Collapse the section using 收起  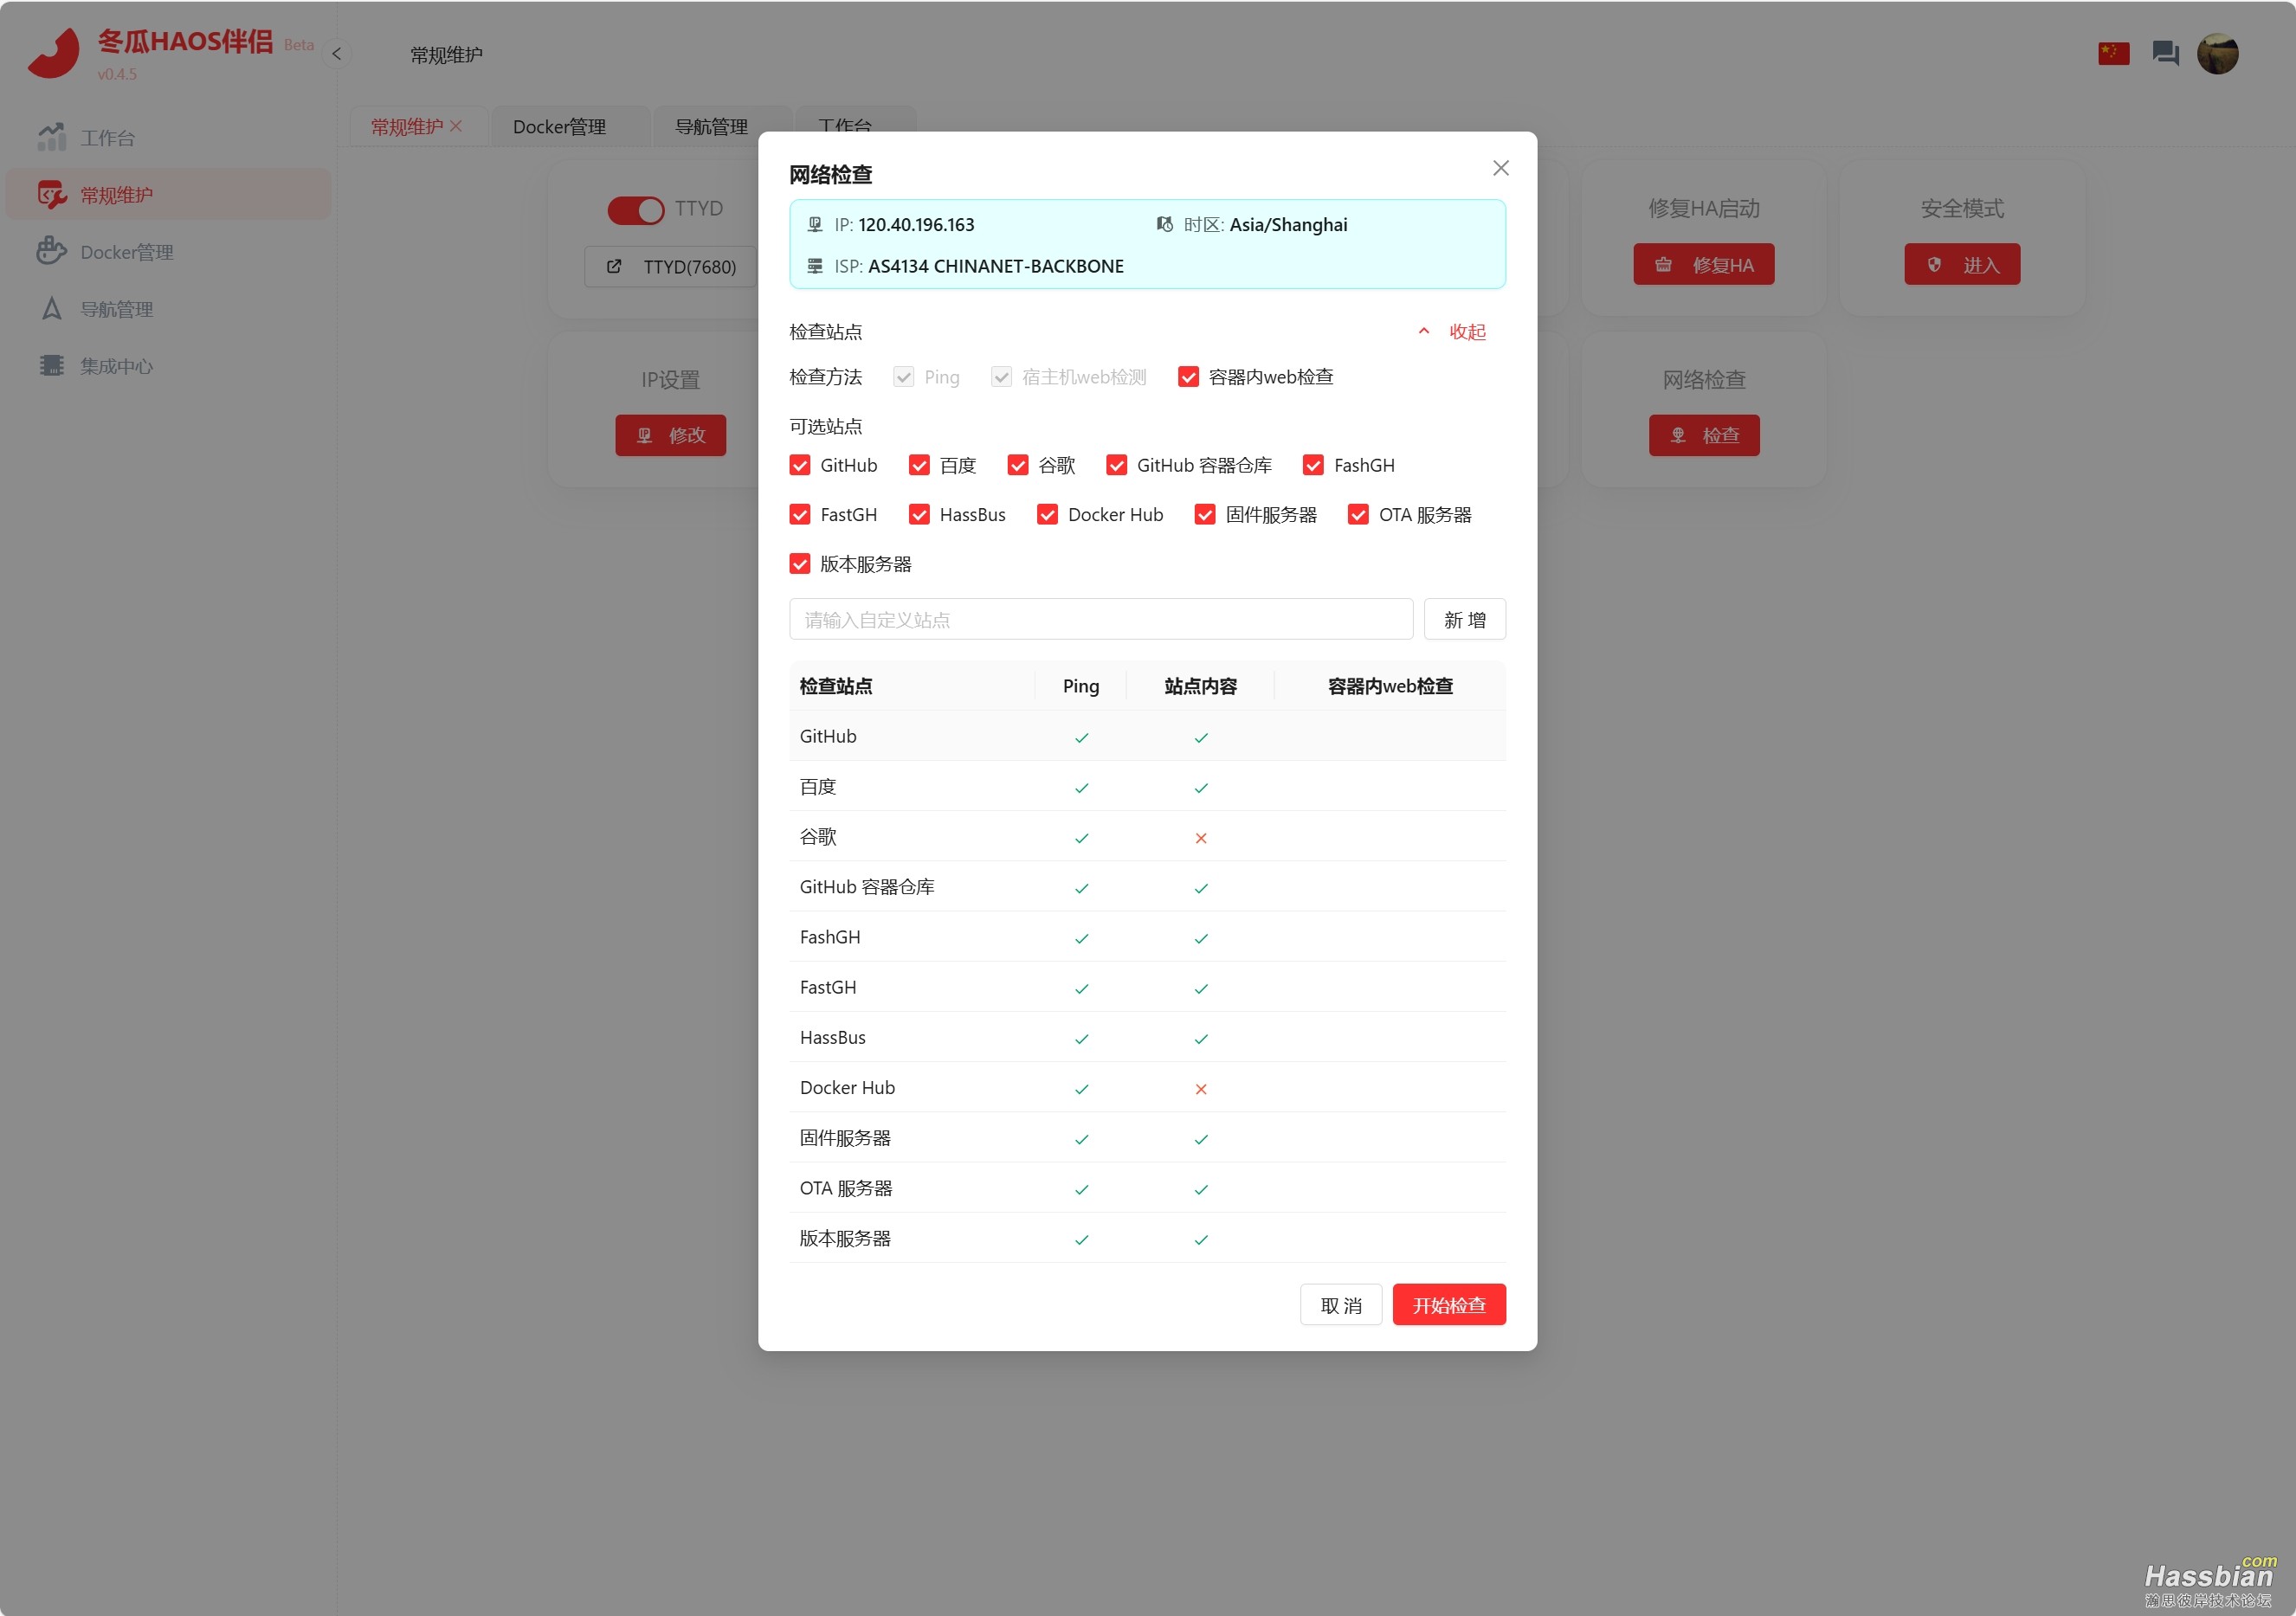click(x=1453, y=332)
